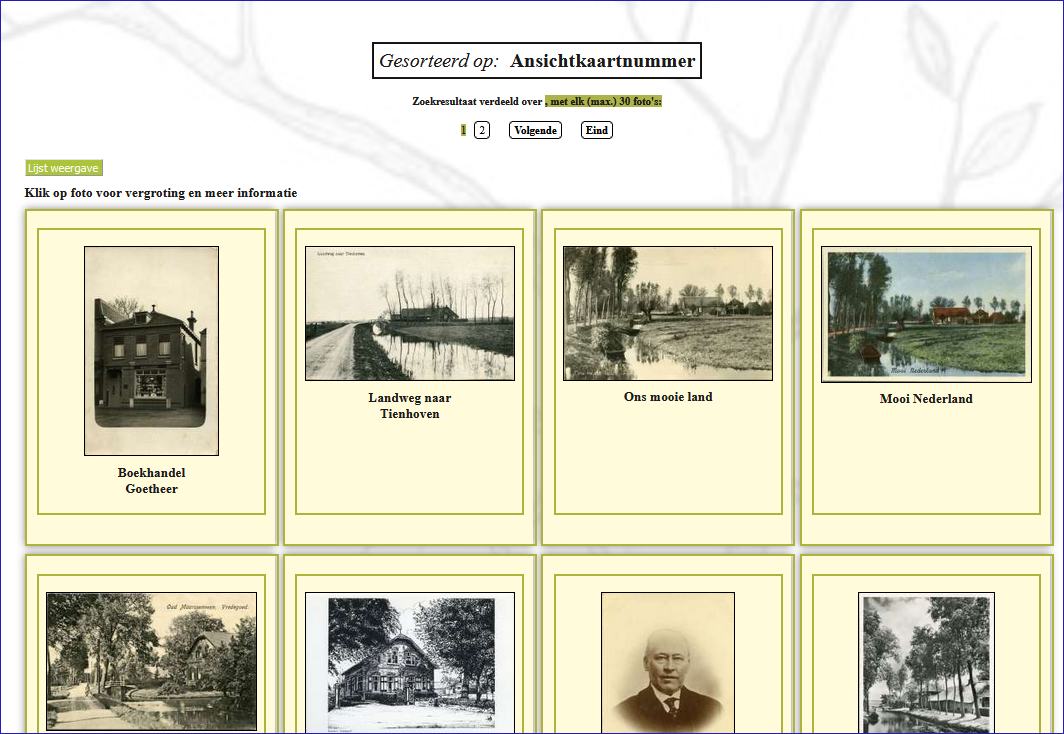Click the Landweg naar Tienhoven caption

(x=409, y=405)
